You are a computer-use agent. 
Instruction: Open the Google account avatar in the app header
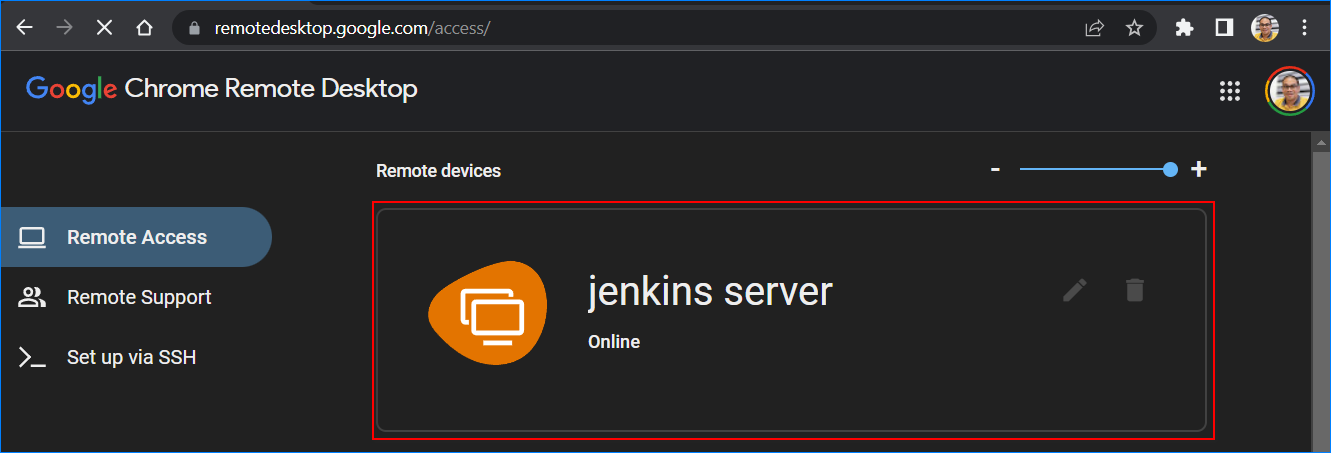[x=1289, y=91]
